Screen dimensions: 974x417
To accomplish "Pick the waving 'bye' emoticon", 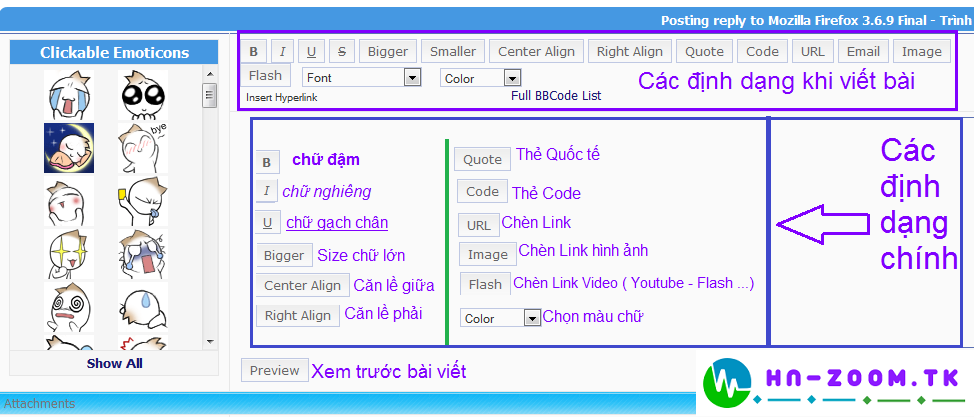I will coord(143,148).
